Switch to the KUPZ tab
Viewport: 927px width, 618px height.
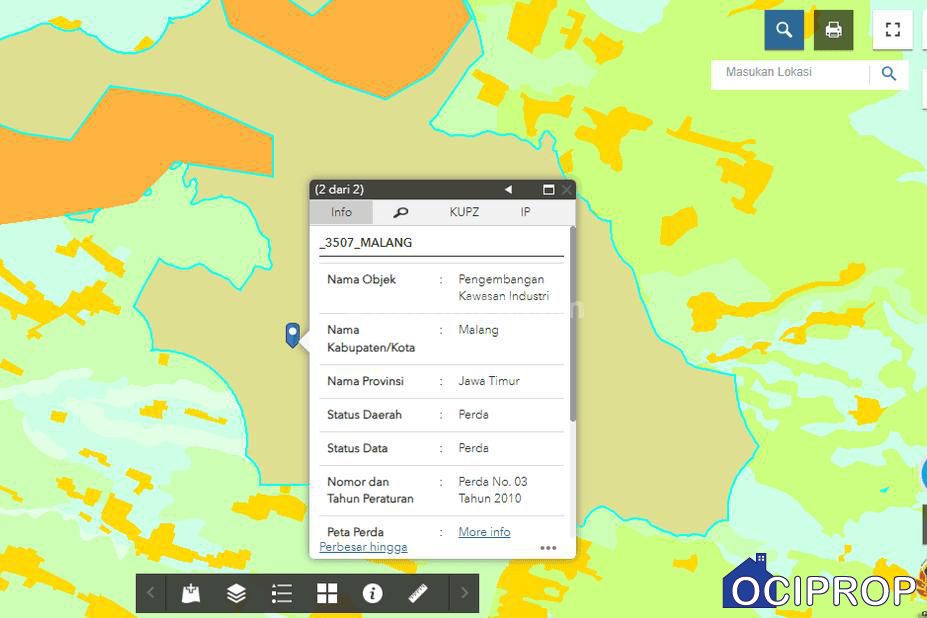coord(464,212)
